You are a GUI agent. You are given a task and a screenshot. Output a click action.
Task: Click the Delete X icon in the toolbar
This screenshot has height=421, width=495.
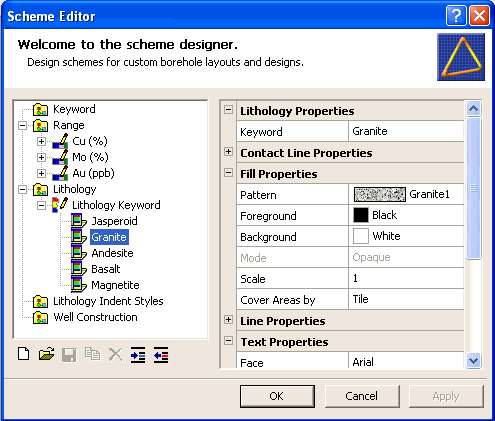[115, 355]
